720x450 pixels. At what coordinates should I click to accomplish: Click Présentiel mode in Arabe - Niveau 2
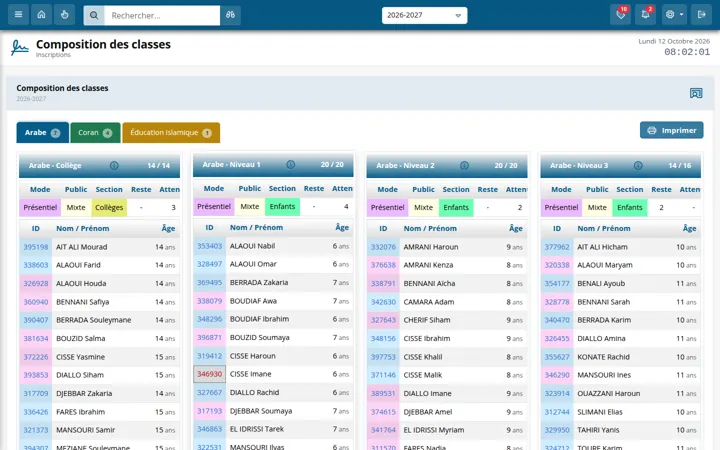pos(387,207)
